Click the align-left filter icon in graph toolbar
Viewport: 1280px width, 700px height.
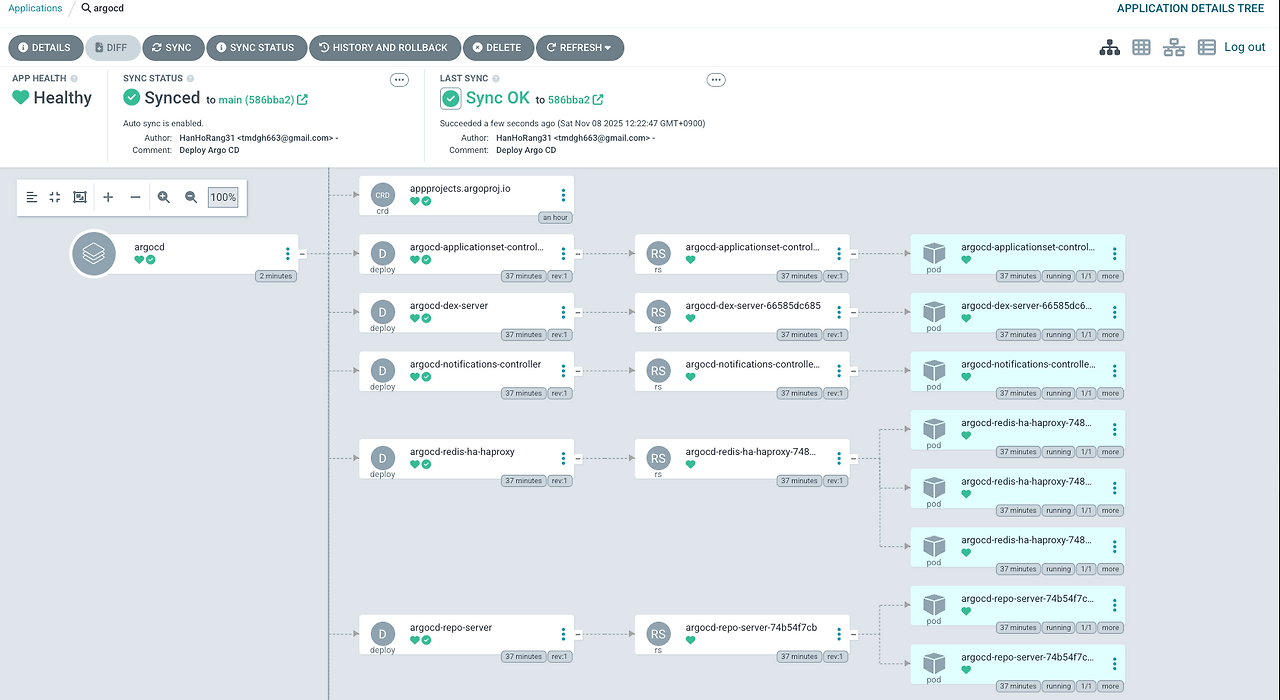(32, 197)
